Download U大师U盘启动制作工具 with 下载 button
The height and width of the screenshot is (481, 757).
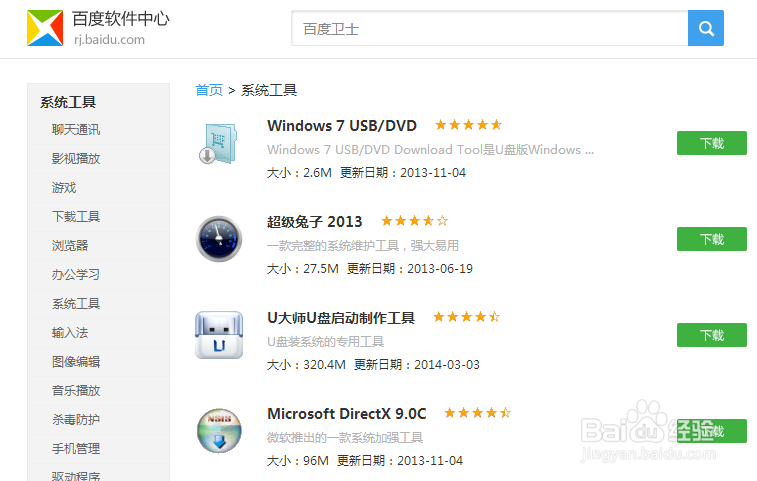pos(712,335)
